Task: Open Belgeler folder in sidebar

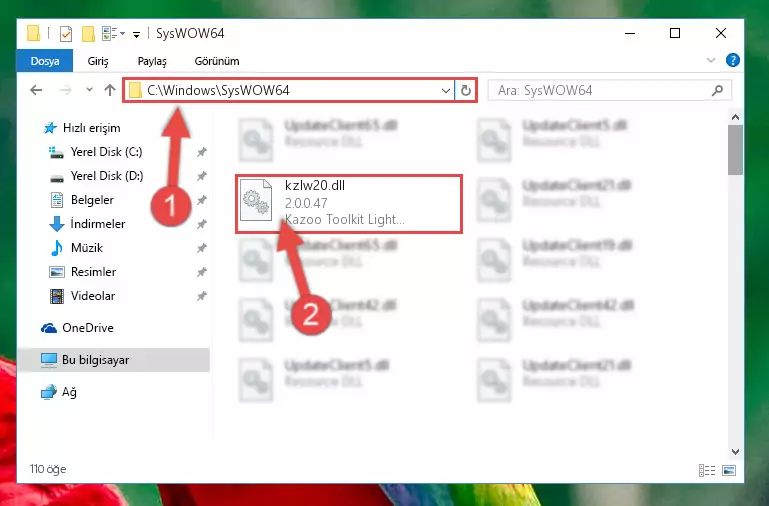Action: [x=92, y=200]
